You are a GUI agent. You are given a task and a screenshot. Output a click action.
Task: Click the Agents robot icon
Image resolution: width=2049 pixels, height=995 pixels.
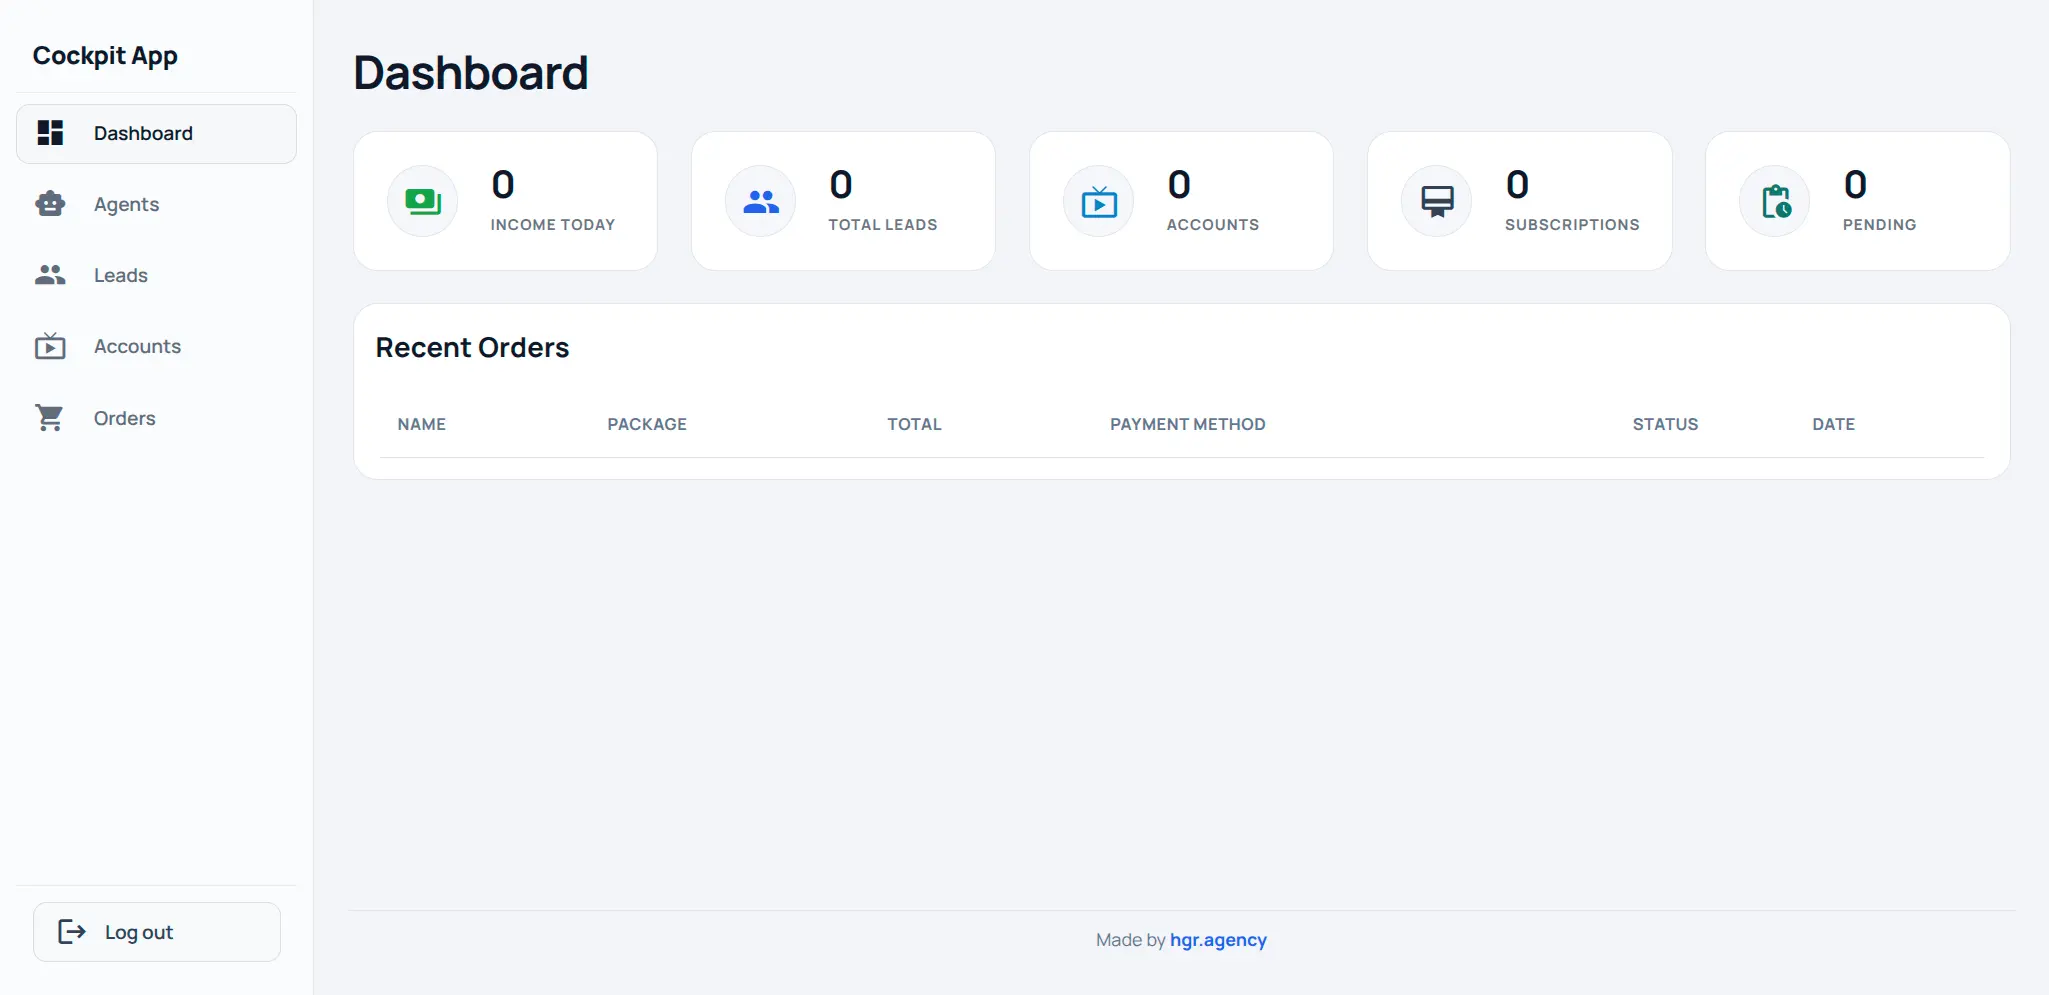point(50,204)
